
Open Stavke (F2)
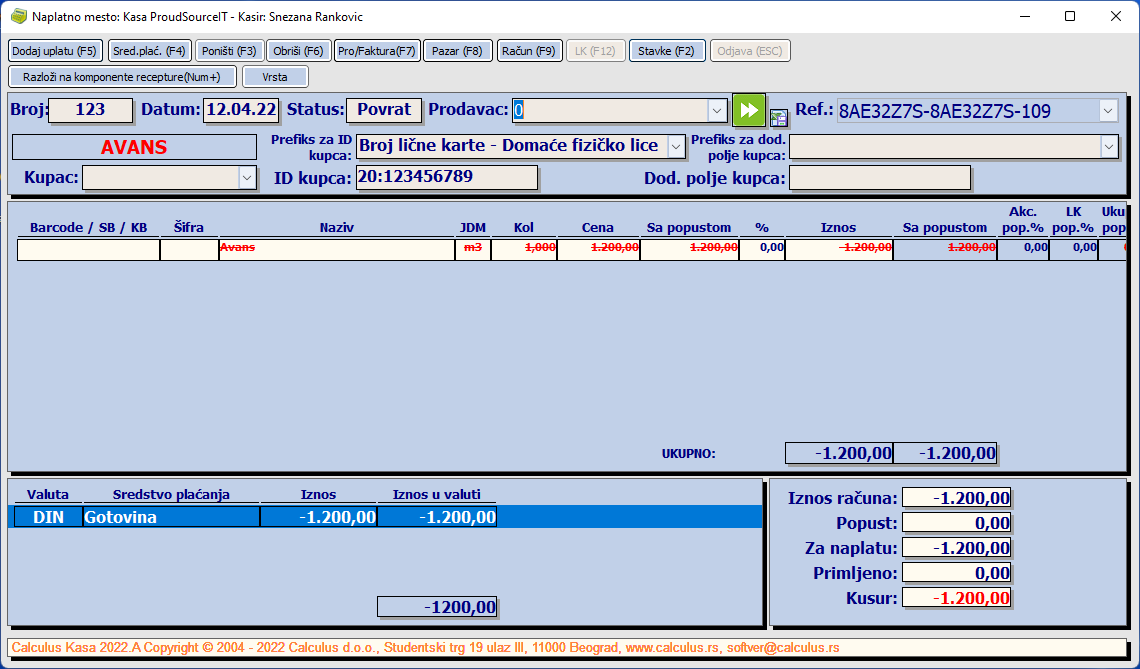[667, 51]
